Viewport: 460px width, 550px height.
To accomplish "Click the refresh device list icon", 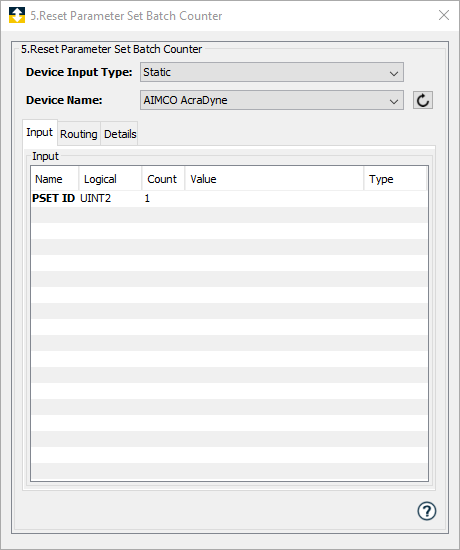I will (422, 100).
